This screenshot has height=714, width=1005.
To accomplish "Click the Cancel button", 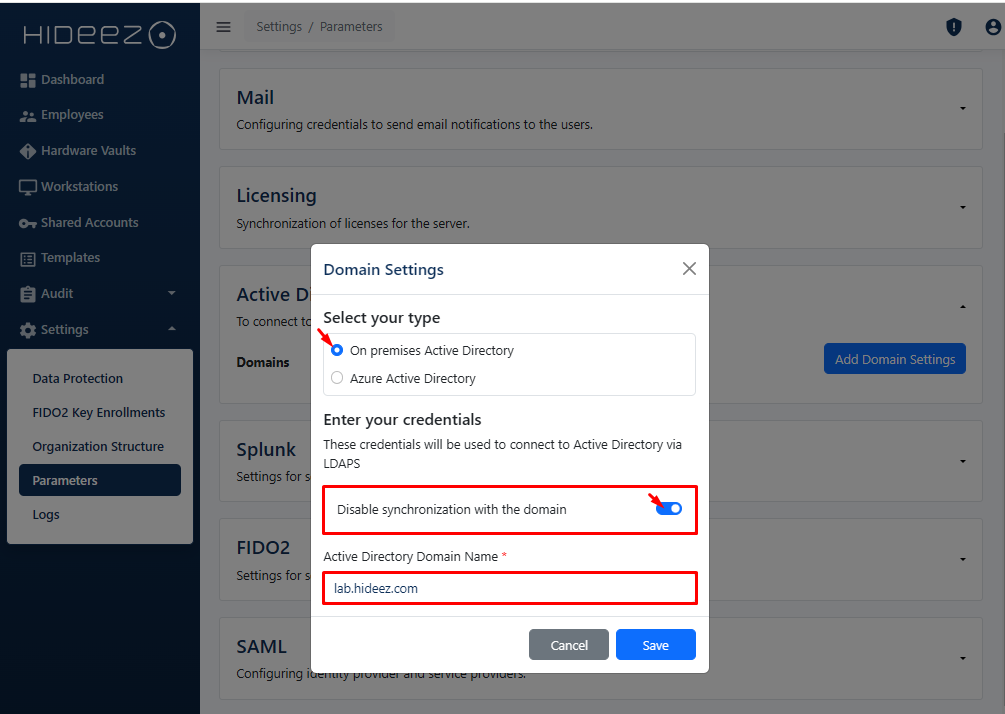I will click(x=569, y=645).
